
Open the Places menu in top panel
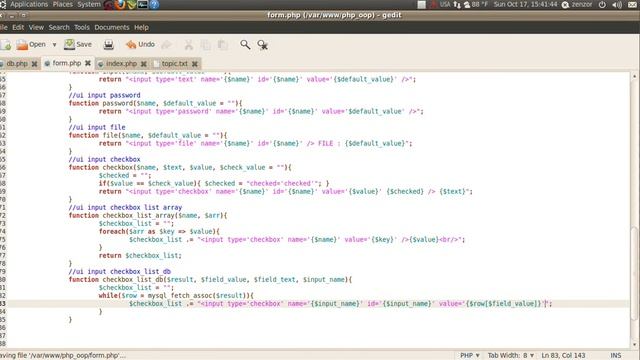(62, 4)
